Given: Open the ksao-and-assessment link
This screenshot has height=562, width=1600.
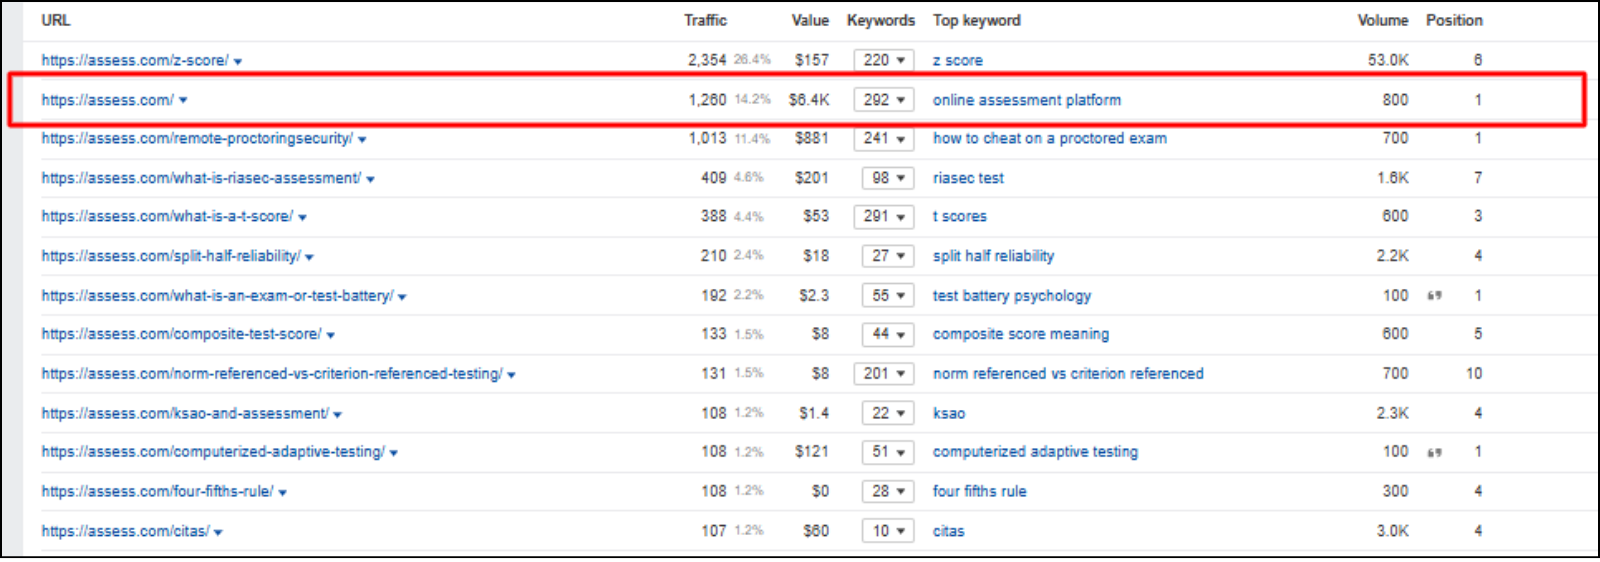Looking at the screenshot, I should 185,413.
